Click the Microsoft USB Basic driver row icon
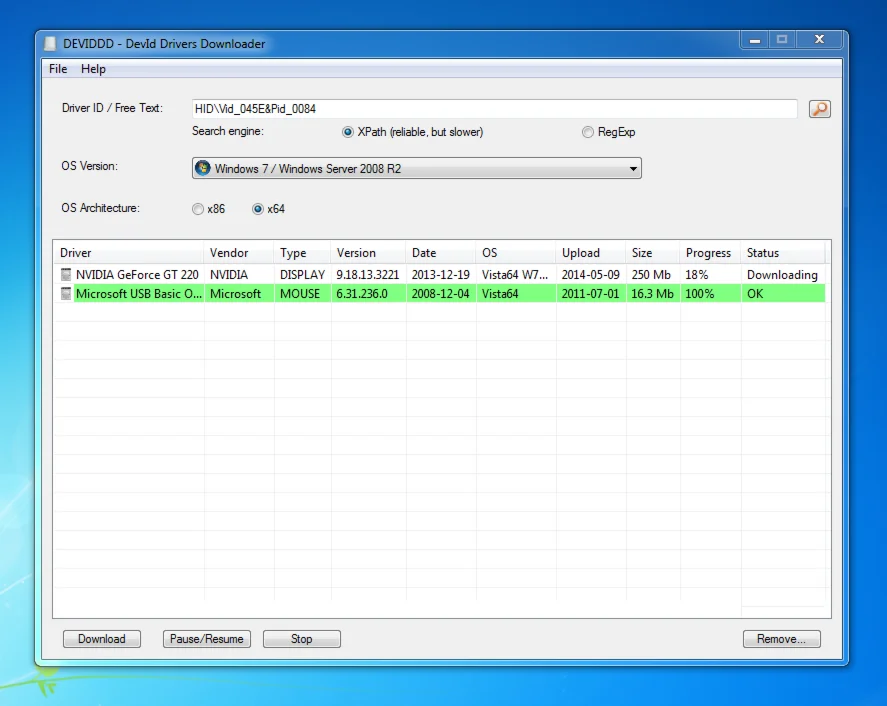This screenshot has height=706, width=887. pos(66,293)
